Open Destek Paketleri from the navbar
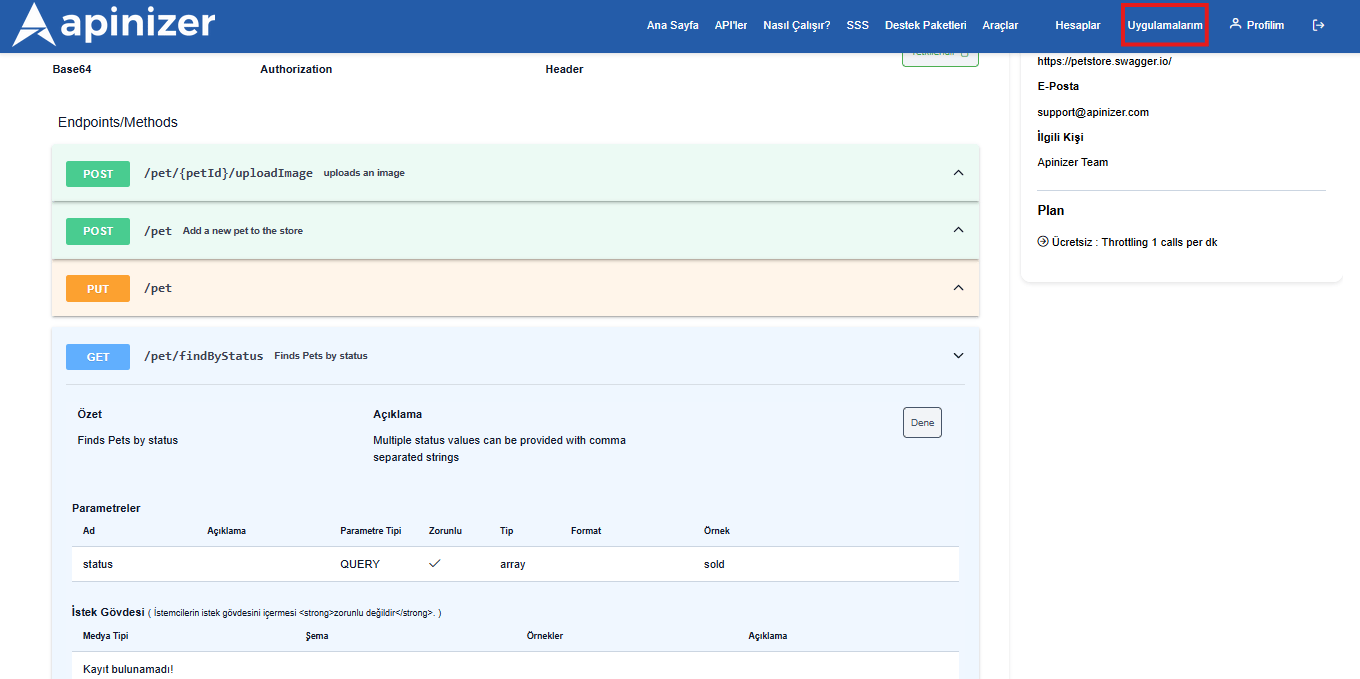 (926, 25)
